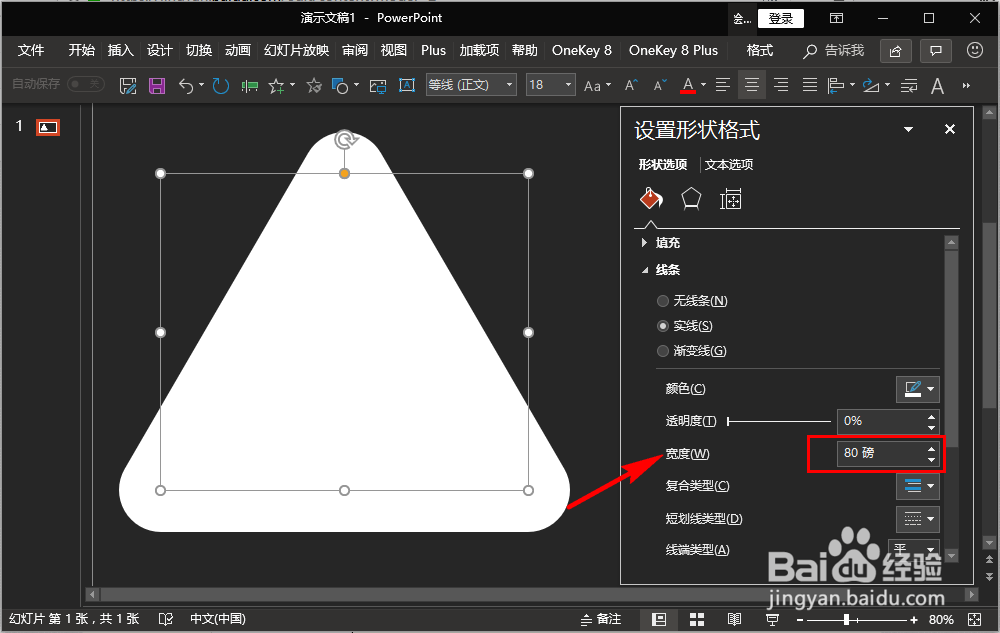Align text left
Screen dimensions: 1000x633
tap(723, 85)
